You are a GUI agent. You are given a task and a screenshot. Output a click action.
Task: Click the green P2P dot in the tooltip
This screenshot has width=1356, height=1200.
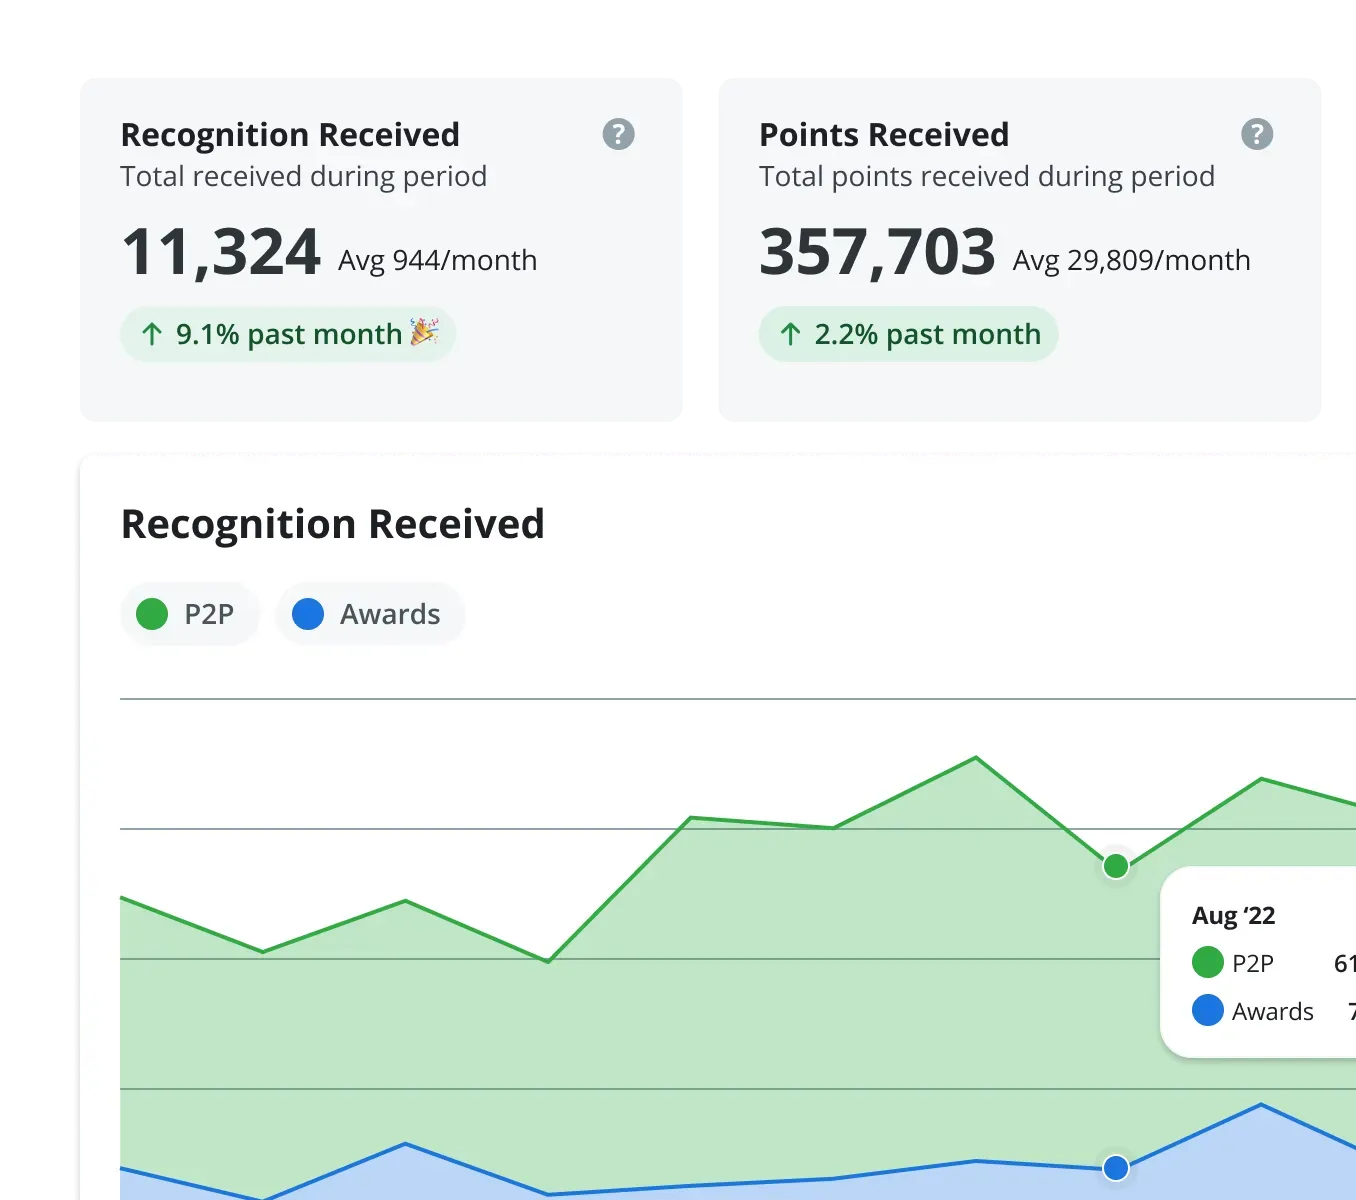pyautogui.click(x=1208, y=962)
